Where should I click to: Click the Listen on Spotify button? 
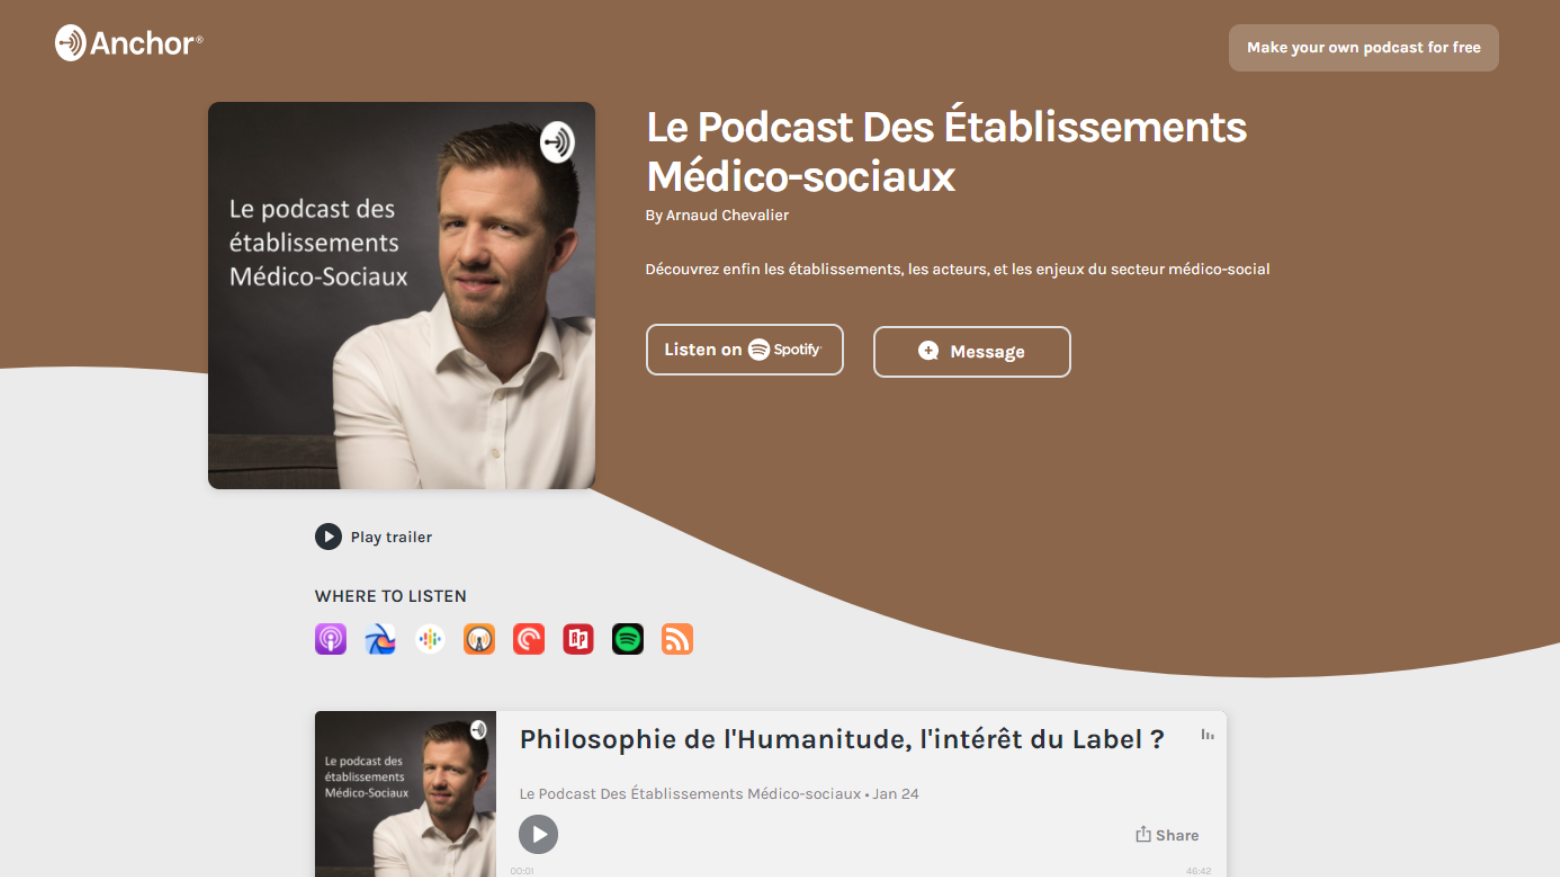(745, 350)
